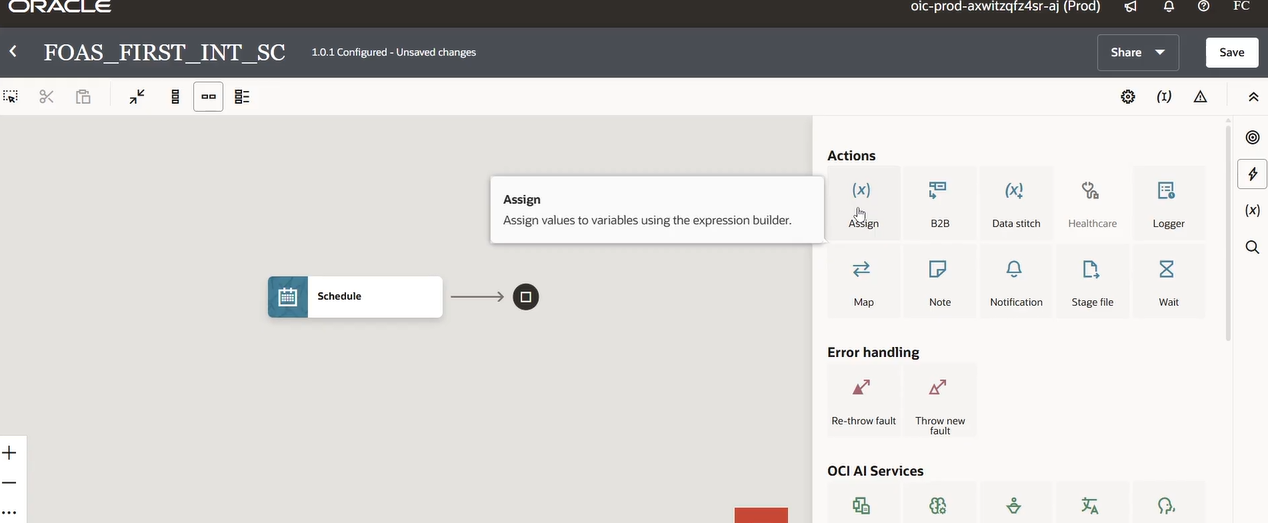Switch to vertical layout

coord(175,97)
